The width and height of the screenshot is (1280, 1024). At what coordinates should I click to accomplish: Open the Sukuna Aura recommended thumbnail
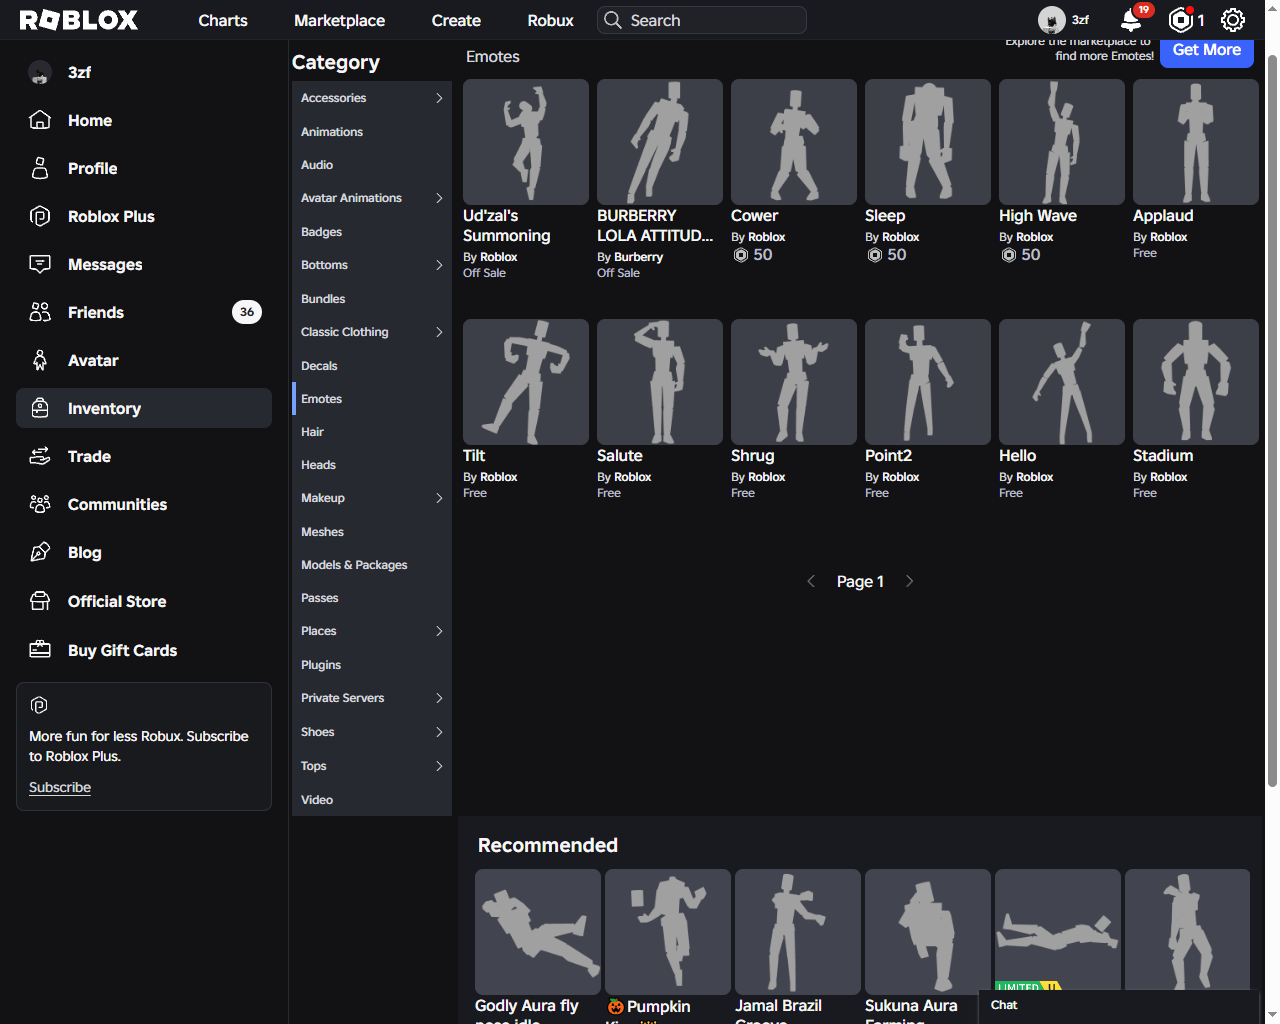[928, 932]
